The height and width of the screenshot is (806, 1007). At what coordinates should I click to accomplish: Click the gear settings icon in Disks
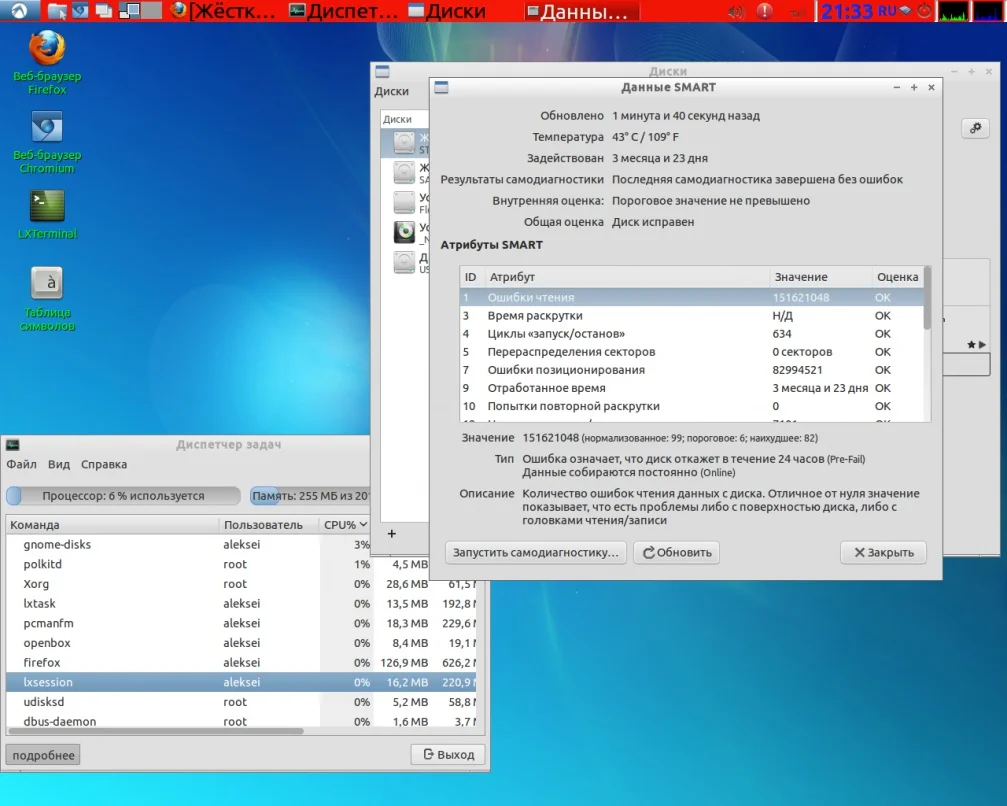point(973,129)
